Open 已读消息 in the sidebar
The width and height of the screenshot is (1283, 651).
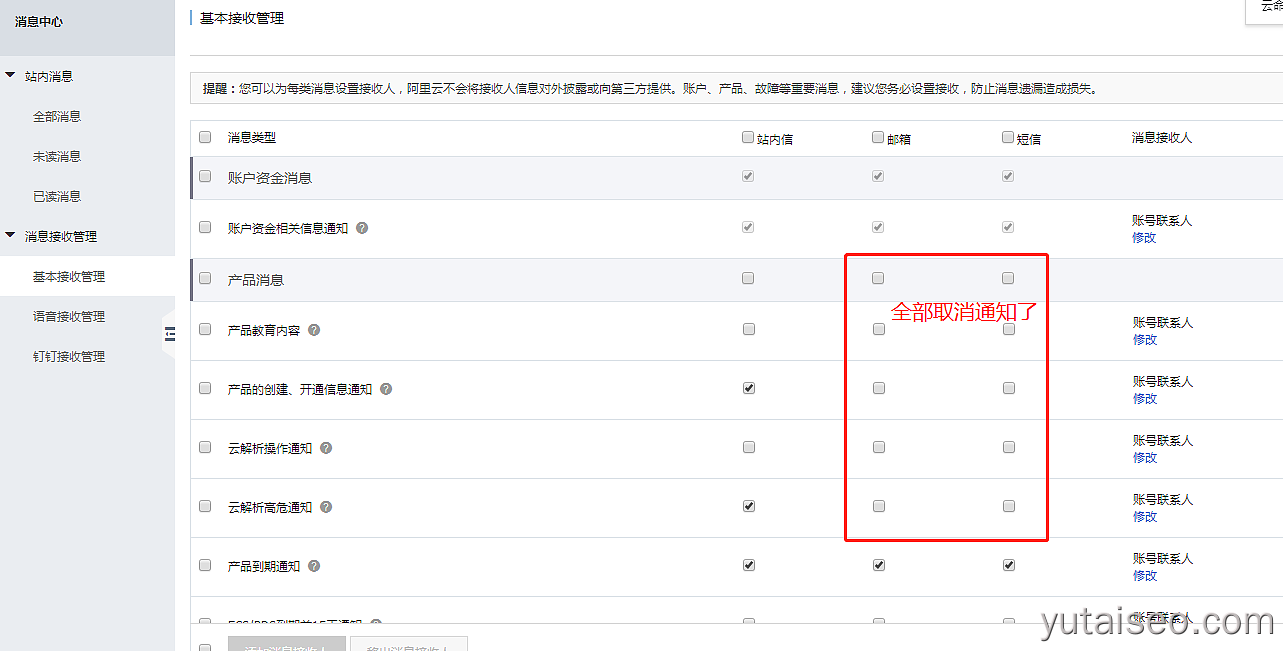point(57,197)
